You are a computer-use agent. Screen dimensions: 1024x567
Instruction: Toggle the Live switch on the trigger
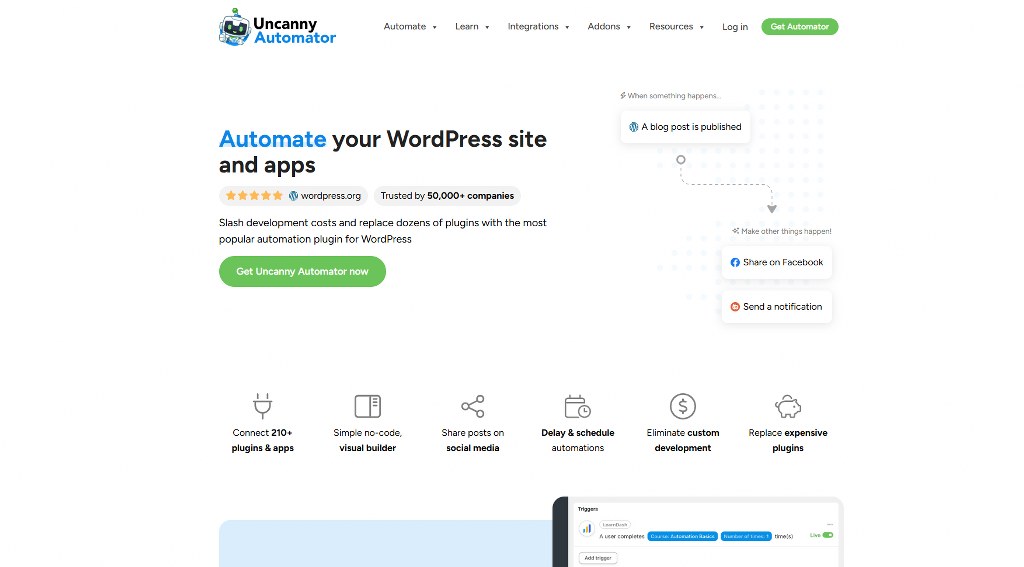tap(828, 535)
